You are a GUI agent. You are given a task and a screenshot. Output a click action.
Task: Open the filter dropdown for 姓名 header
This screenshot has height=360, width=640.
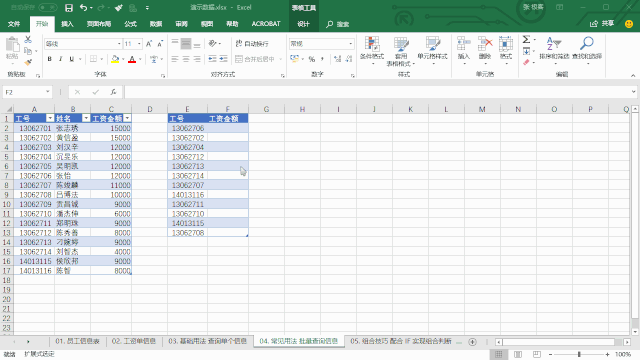(86, 118)
